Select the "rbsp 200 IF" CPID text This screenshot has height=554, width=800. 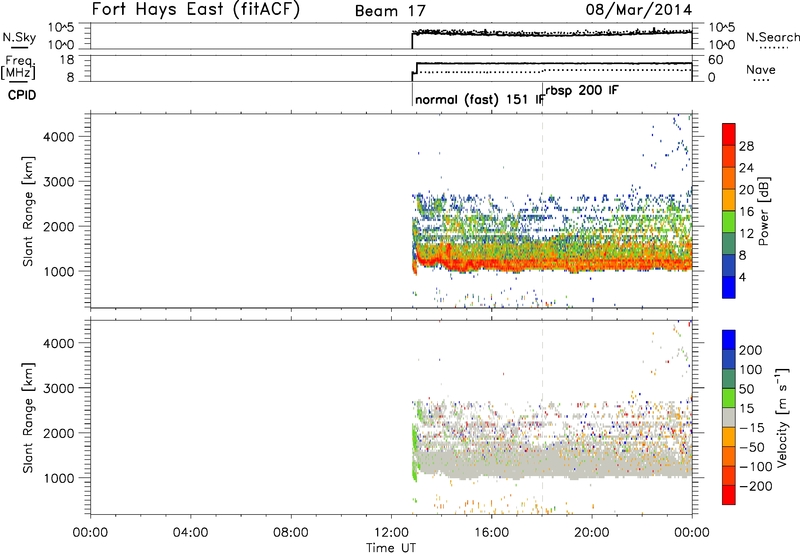(582, 91)
